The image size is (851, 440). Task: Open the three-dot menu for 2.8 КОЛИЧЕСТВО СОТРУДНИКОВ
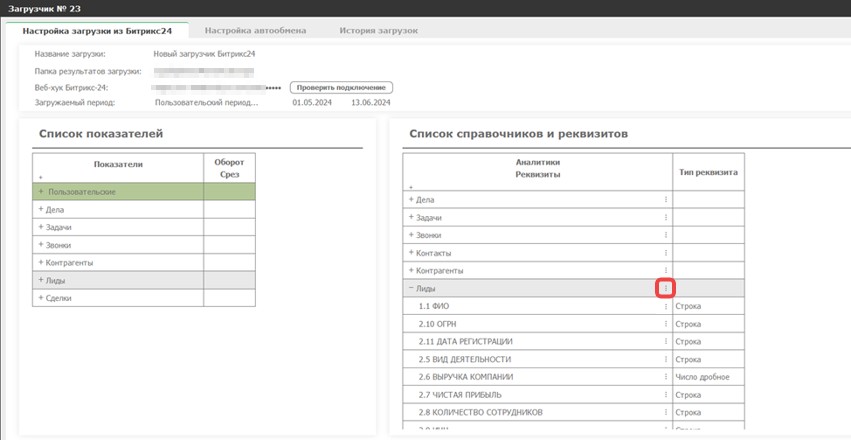coord(666,412)
